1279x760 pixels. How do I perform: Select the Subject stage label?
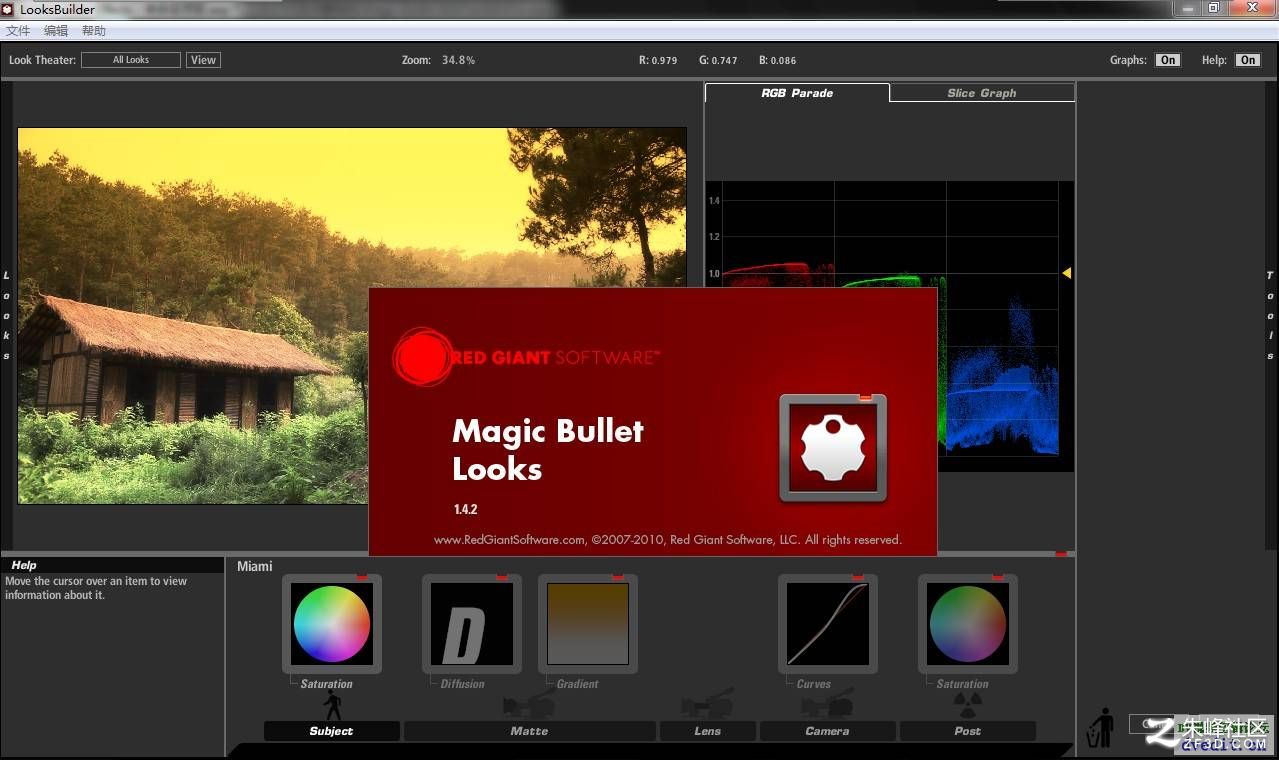[332, 731]
